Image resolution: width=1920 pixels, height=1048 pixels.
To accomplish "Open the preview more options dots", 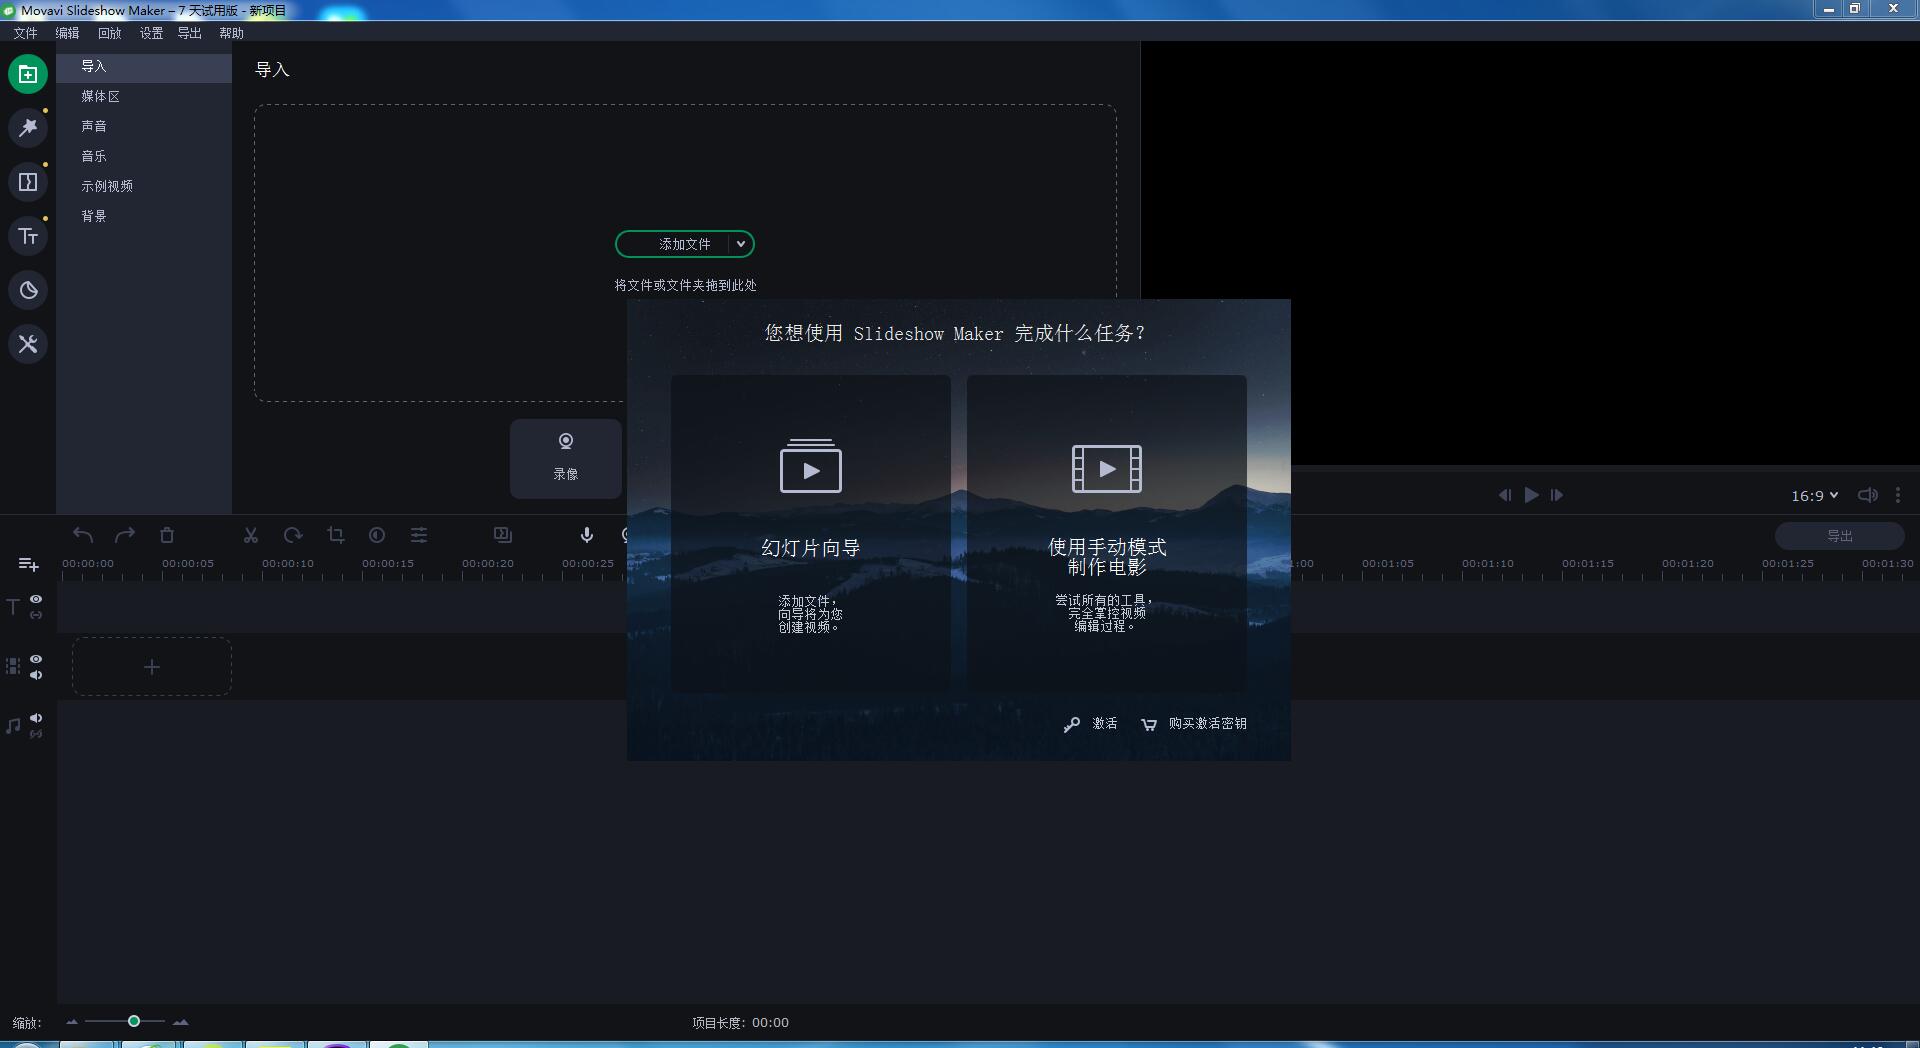I will click(1898, 495).
